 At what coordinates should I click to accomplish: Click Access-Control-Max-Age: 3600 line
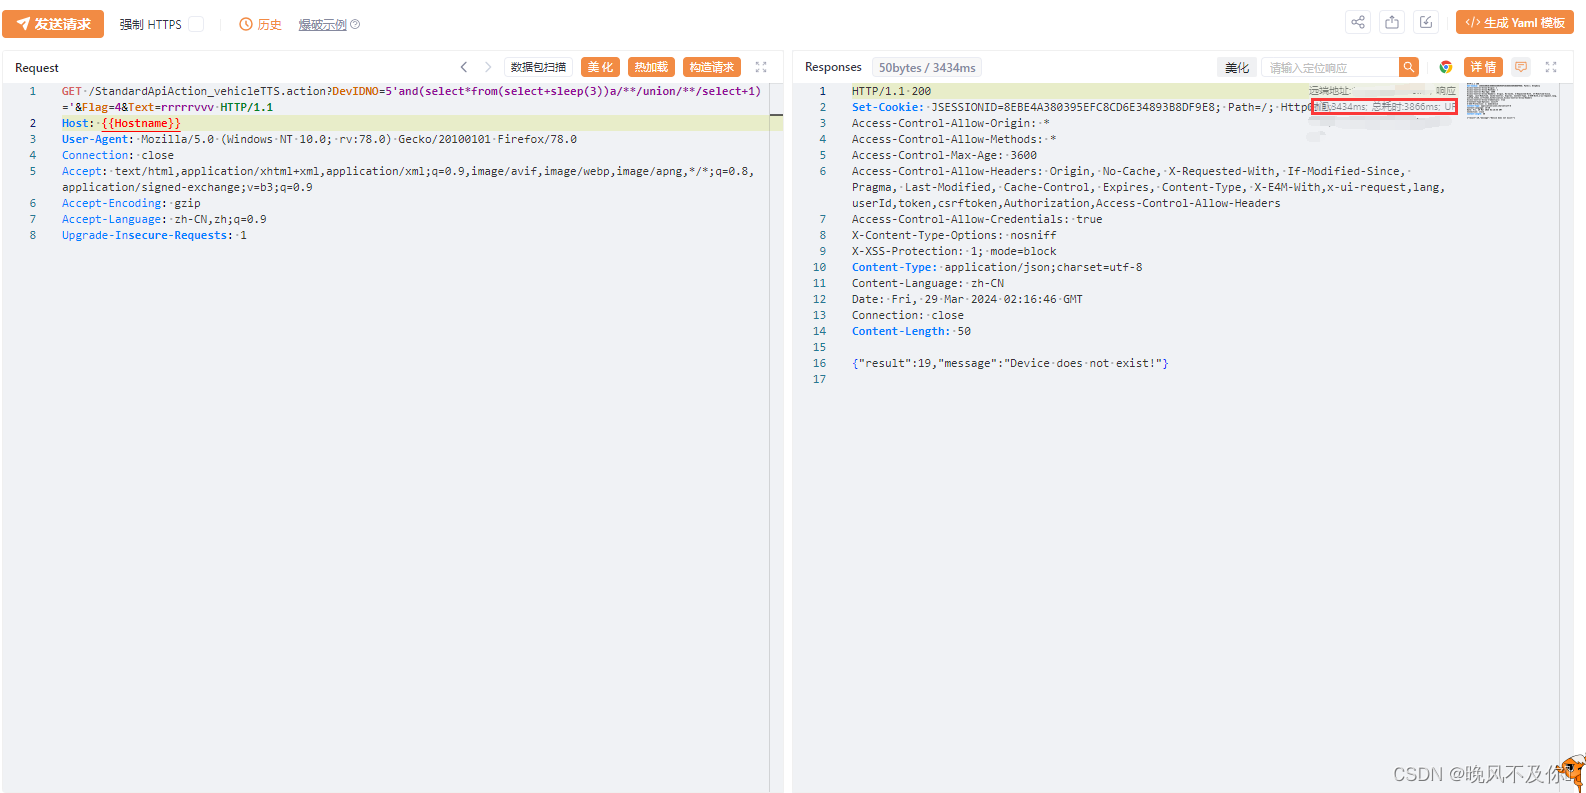point(944,155)
